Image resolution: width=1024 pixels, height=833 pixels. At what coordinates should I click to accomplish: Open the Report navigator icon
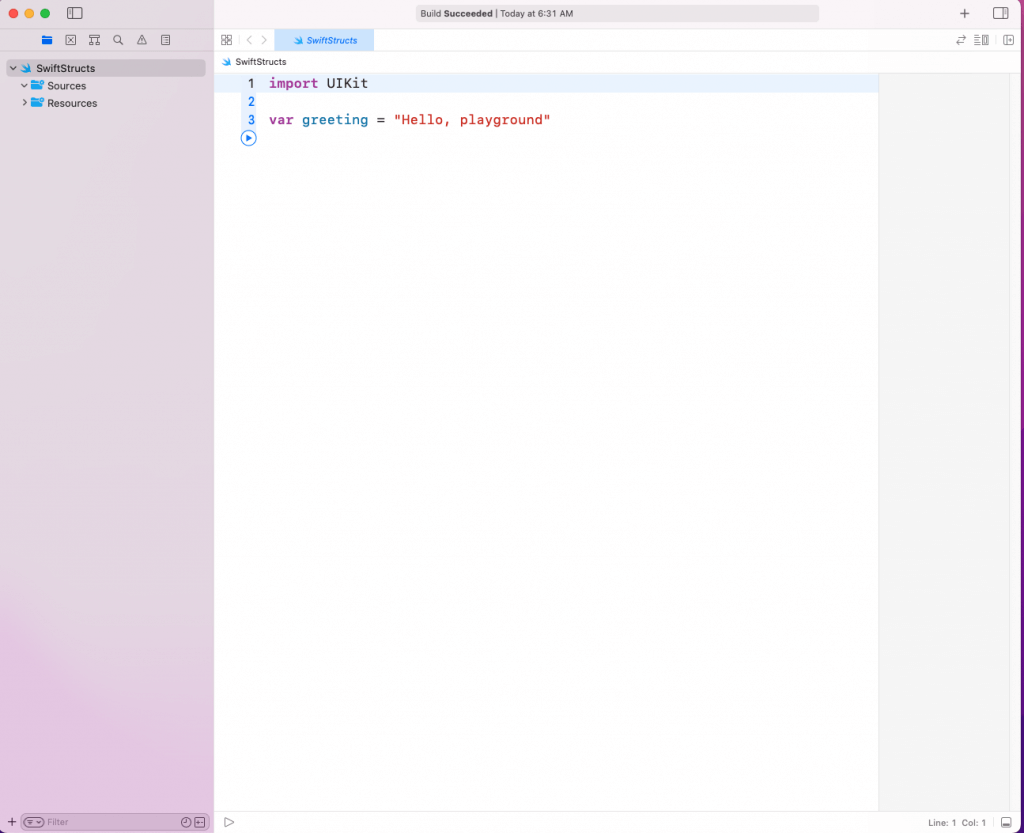point(165,40)
